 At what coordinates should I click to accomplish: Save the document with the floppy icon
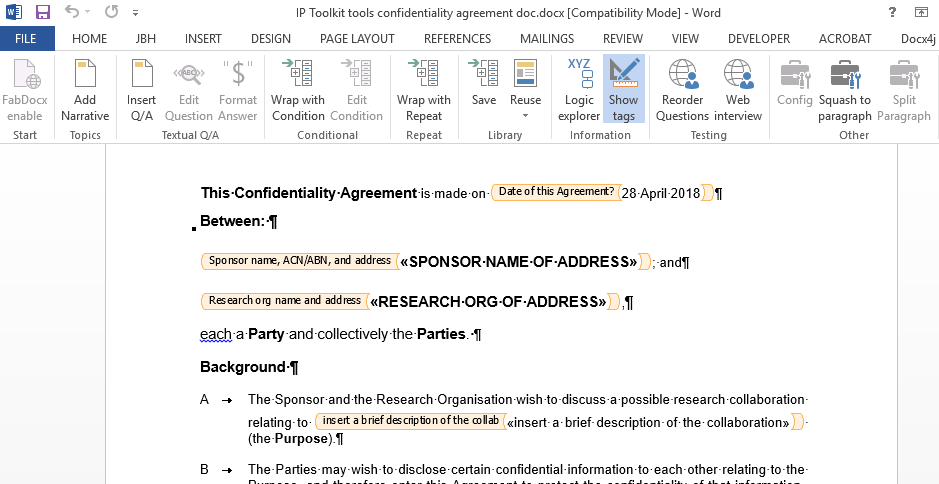pos(43,12)
